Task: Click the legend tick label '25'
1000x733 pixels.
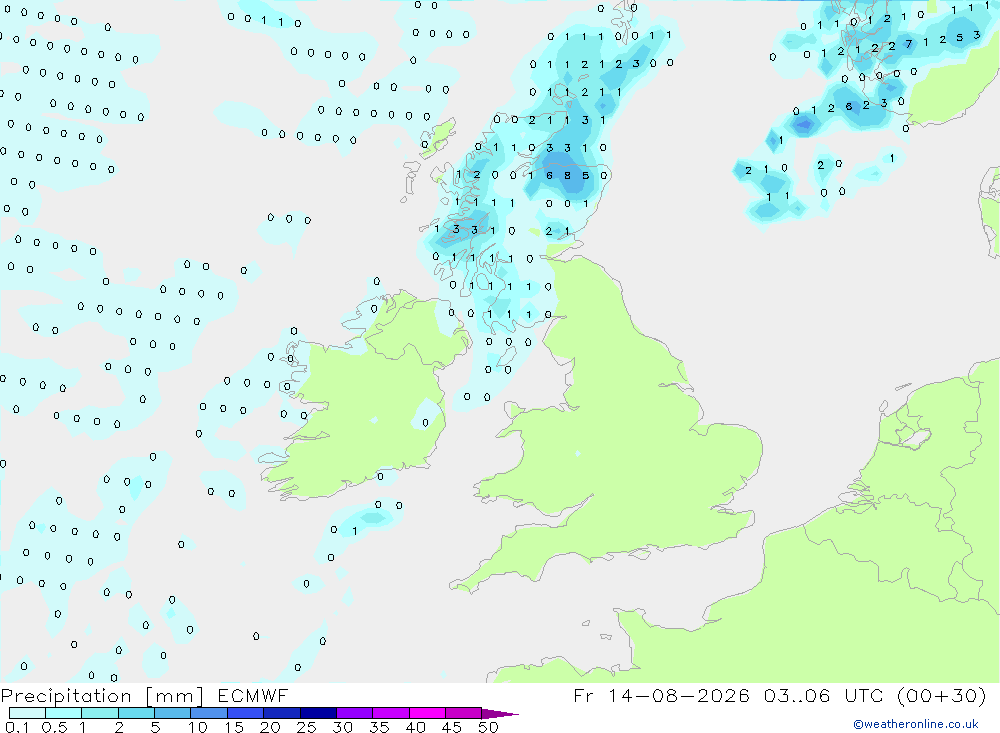Action: click(x=306, y=727)
